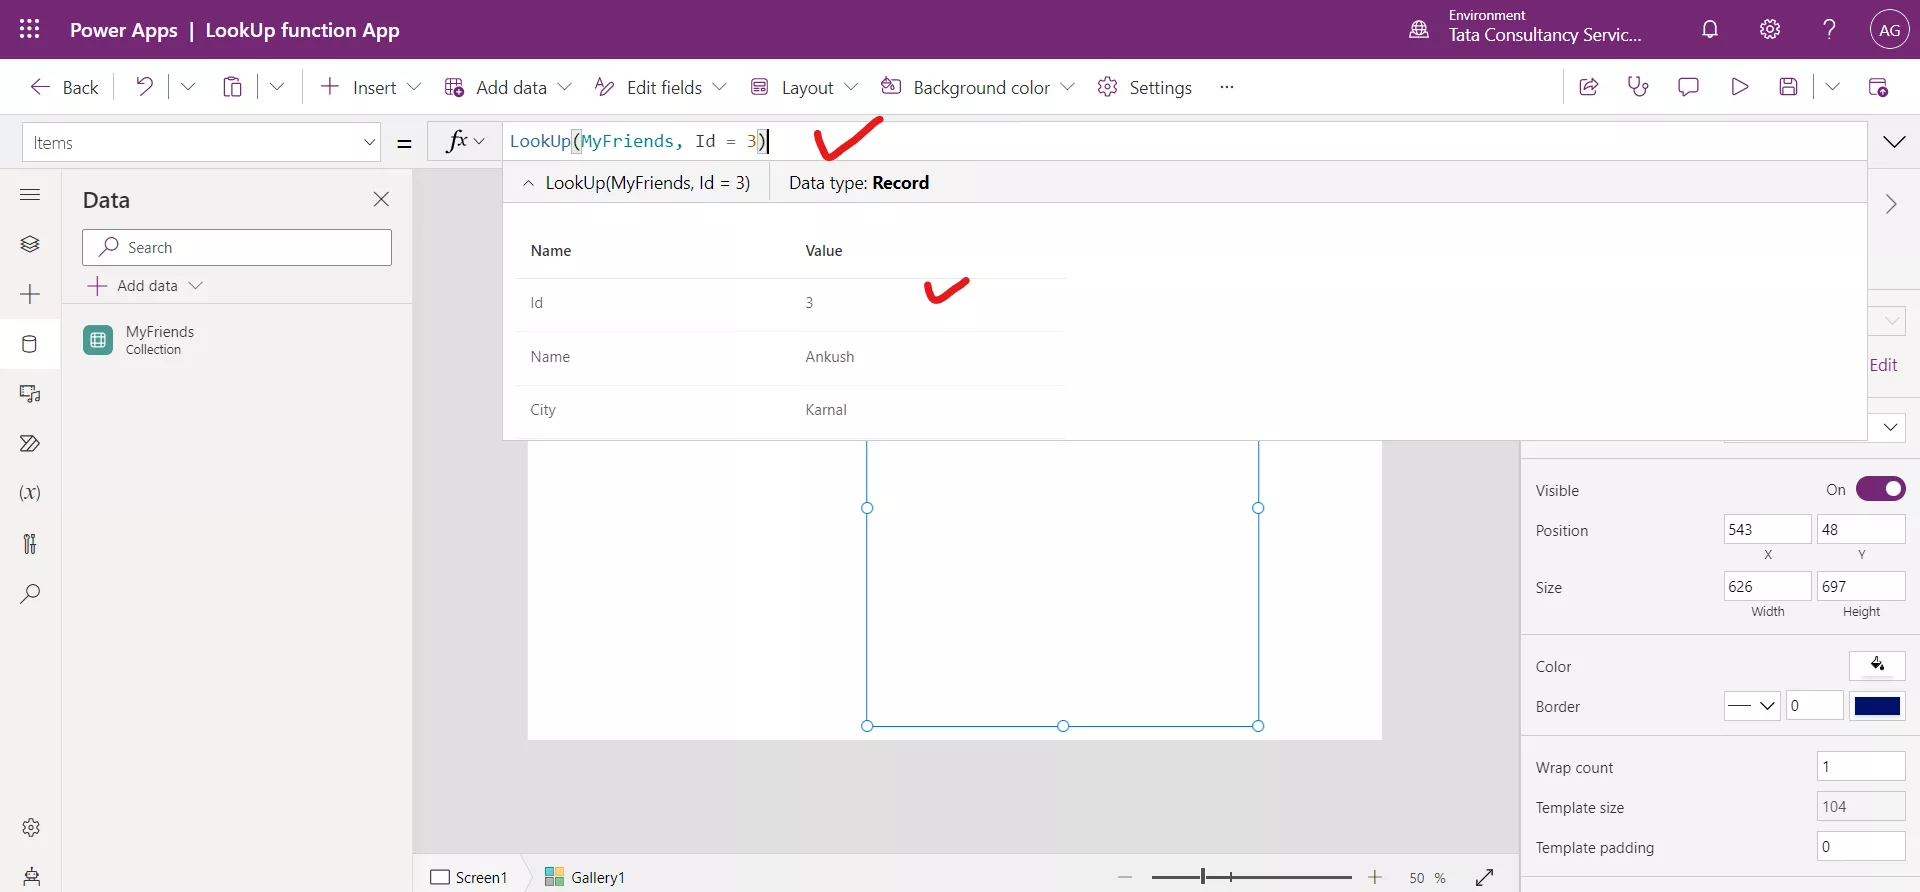Image resolution: width=1920 pixels, height=892 pixels.
Task: Open the app launcher waffle icon
Action: point(30,29)
